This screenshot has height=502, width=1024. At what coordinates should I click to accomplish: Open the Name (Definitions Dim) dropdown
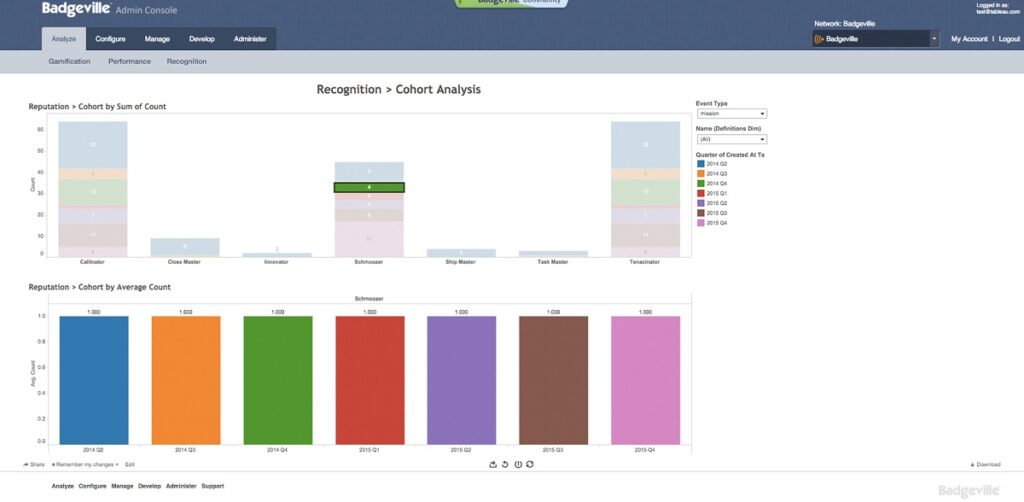coord(731,139)
